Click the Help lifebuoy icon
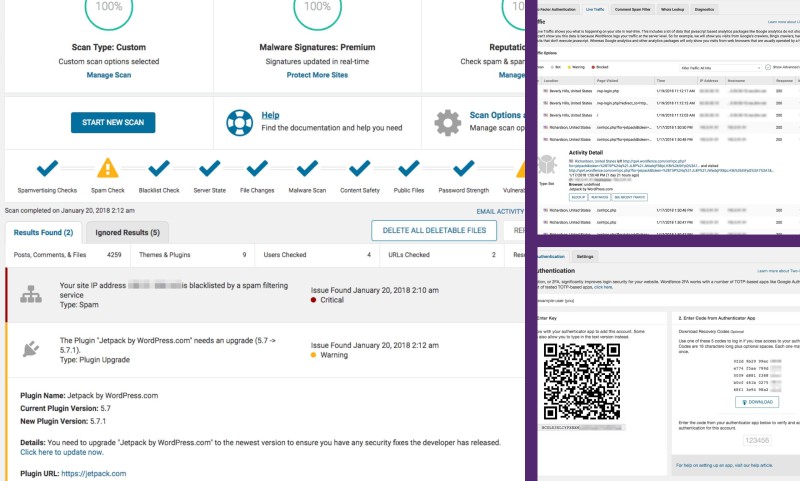The image size is (800, 481). coord(239,122)
